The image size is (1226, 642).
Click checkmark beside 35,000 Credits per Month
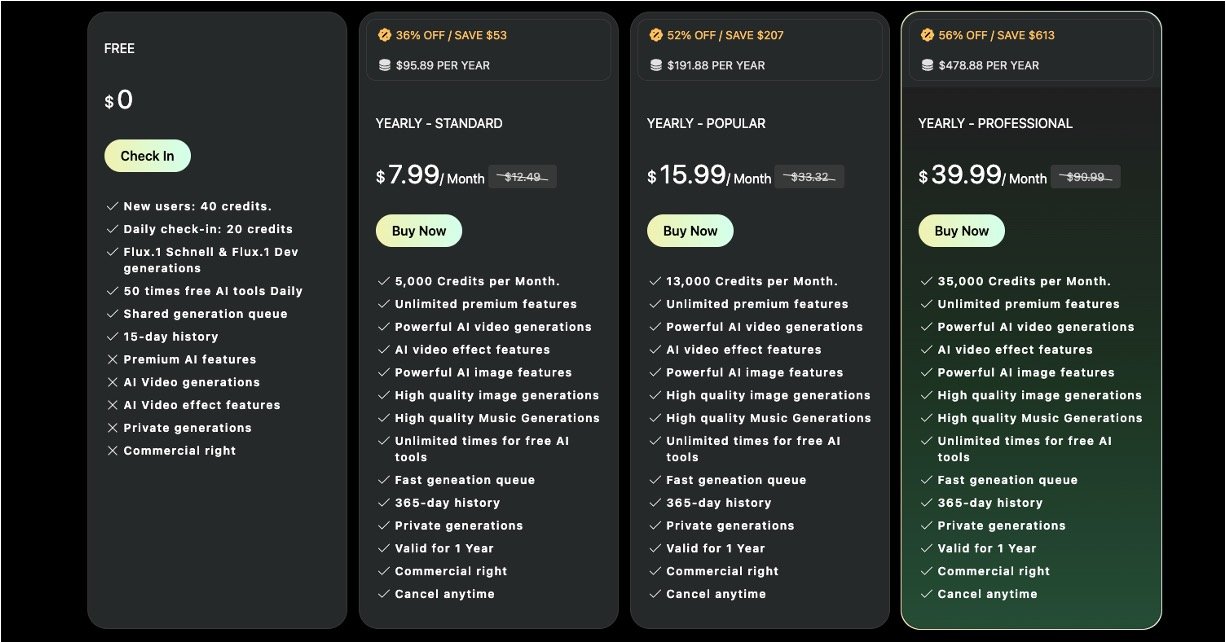pos(926,281)
